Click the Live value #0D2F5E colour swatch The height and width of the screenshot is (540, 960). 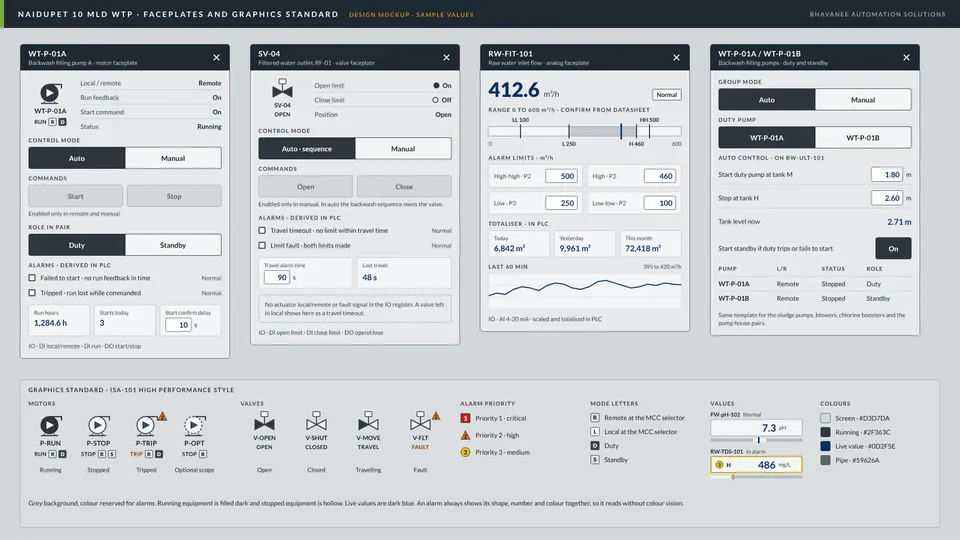[825, 446]
